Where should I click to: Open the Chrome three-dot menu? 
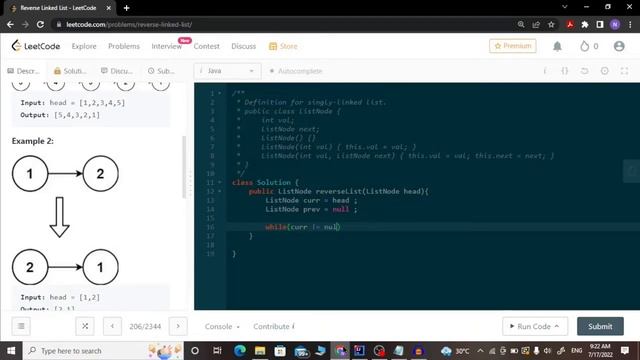(x=630, y=24)
